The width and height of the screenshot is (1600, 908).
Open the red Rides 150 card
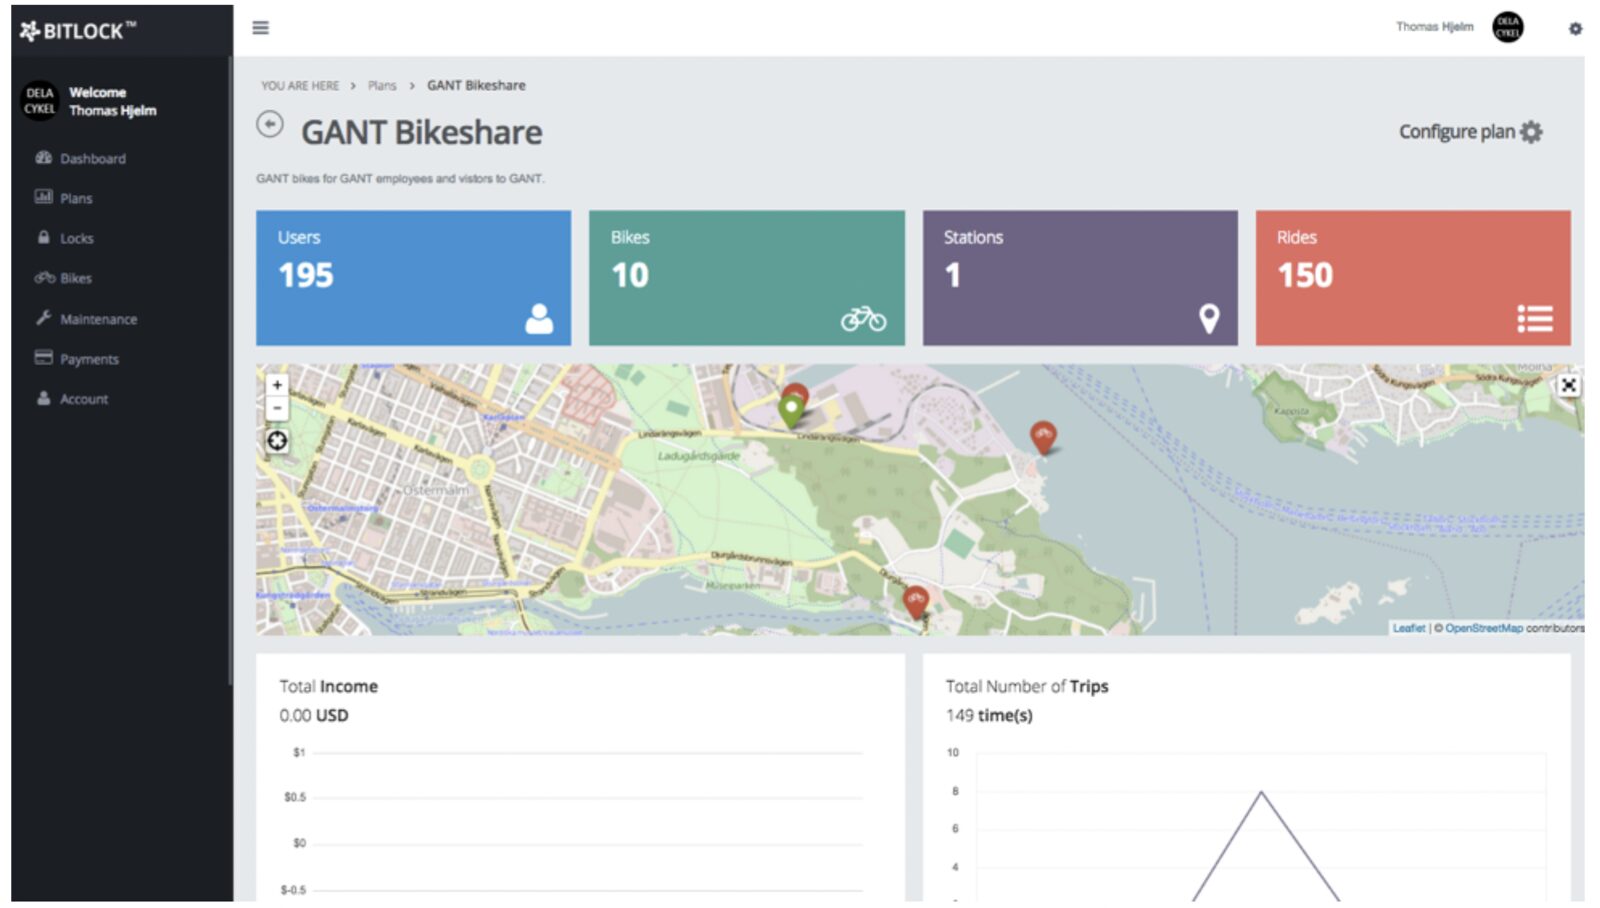pos(1413,278)
